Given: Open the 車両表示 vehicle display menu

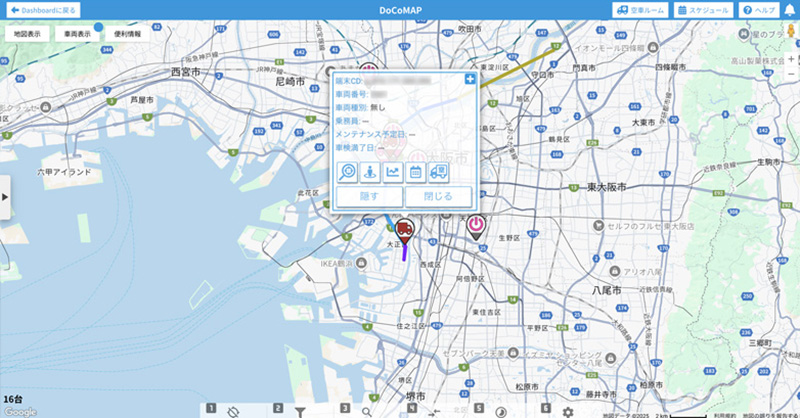Looking at the screenshot, I should click(x=77, y=33).
